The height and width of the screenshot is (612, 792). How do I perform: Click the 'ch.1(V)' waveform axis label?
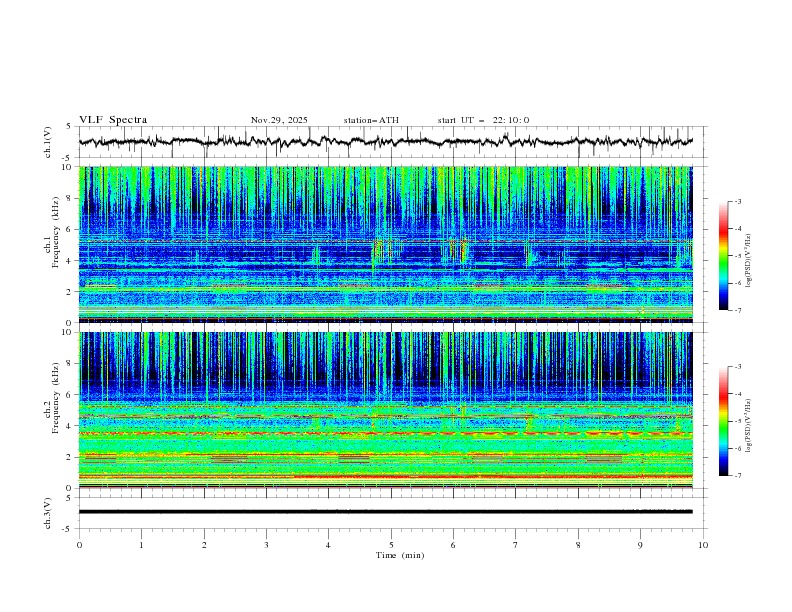48,142
